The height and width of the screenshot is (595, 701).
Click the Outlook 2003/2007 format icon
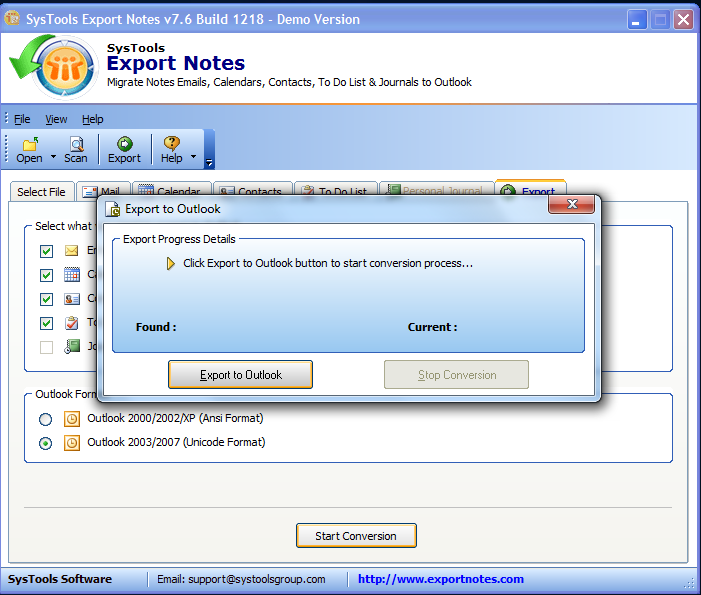72,443
